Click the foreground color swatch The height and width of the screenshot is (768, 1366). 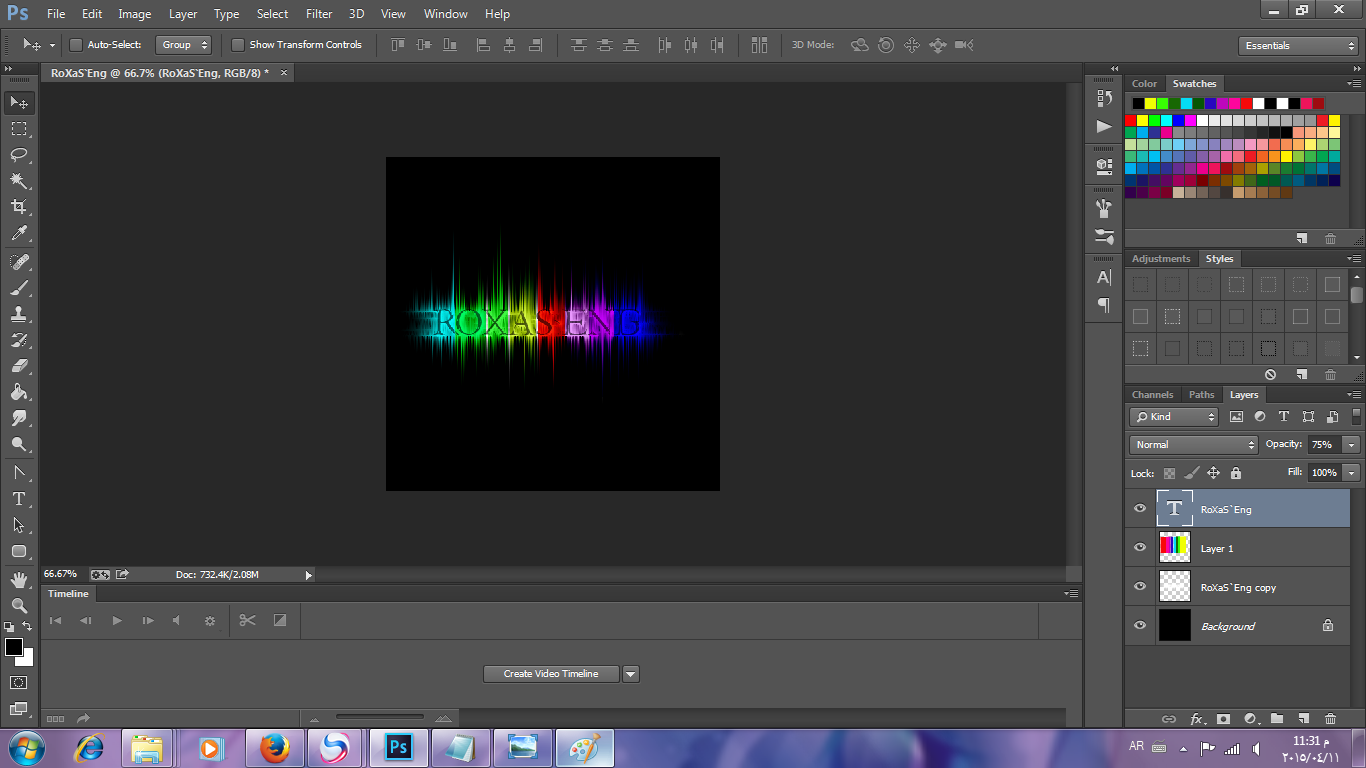pos(14,648)
